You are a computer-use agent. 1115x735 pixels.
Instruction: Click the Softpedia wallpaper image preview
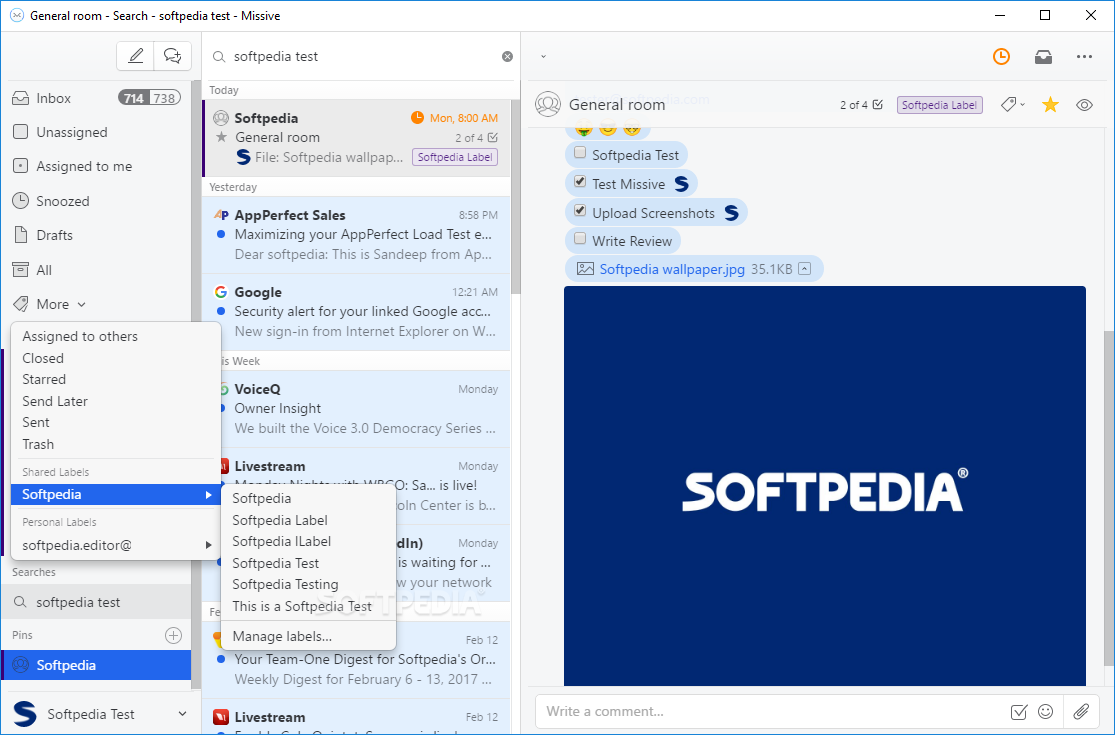pos(825,486)
